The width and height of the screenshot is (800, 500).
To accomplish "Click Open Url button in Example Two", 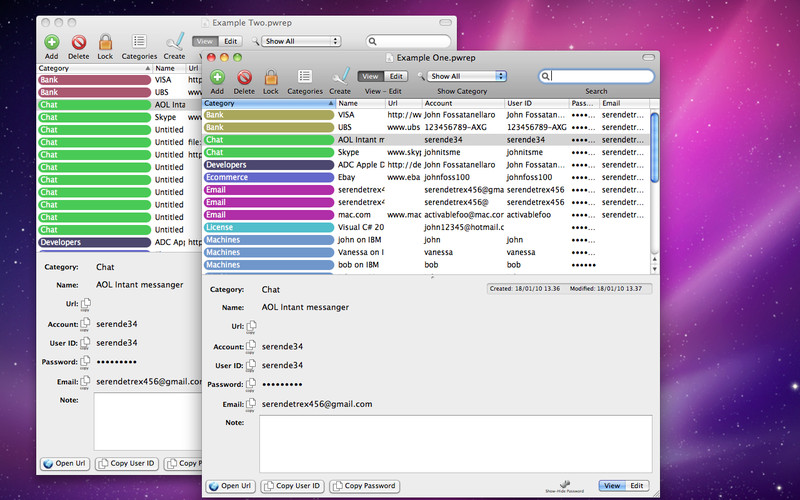I will (65, 464).
